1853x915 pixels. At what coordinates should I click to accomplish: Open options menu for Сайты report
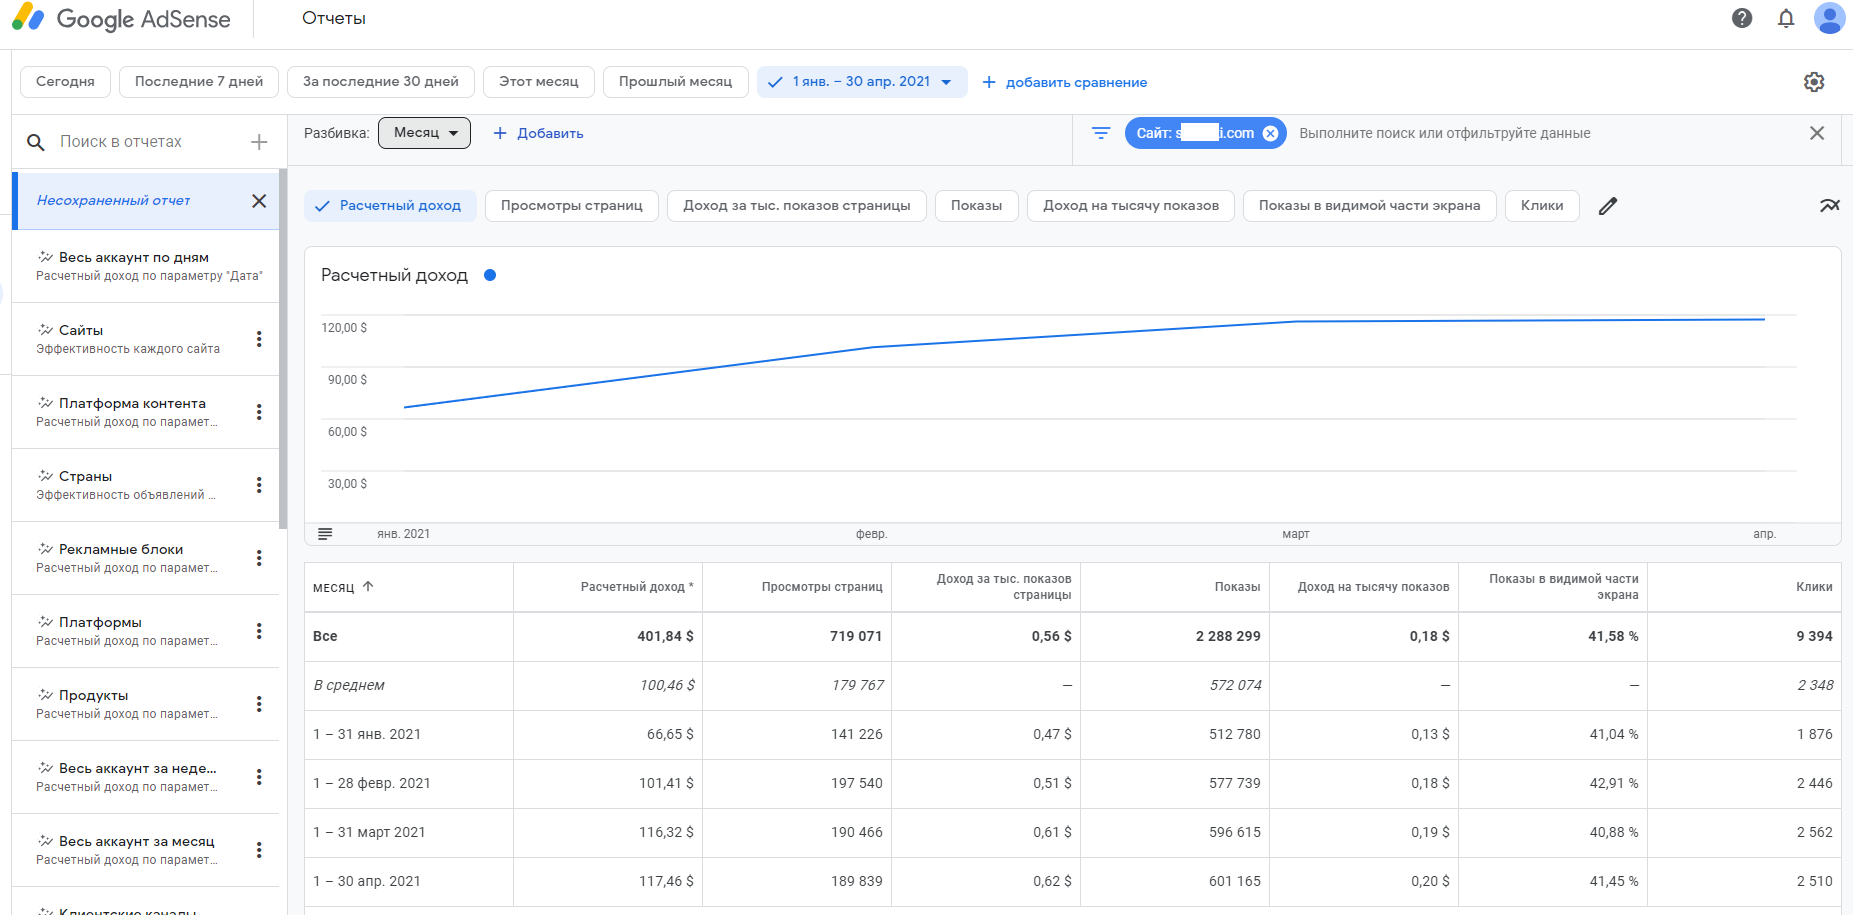pos(259,339)
